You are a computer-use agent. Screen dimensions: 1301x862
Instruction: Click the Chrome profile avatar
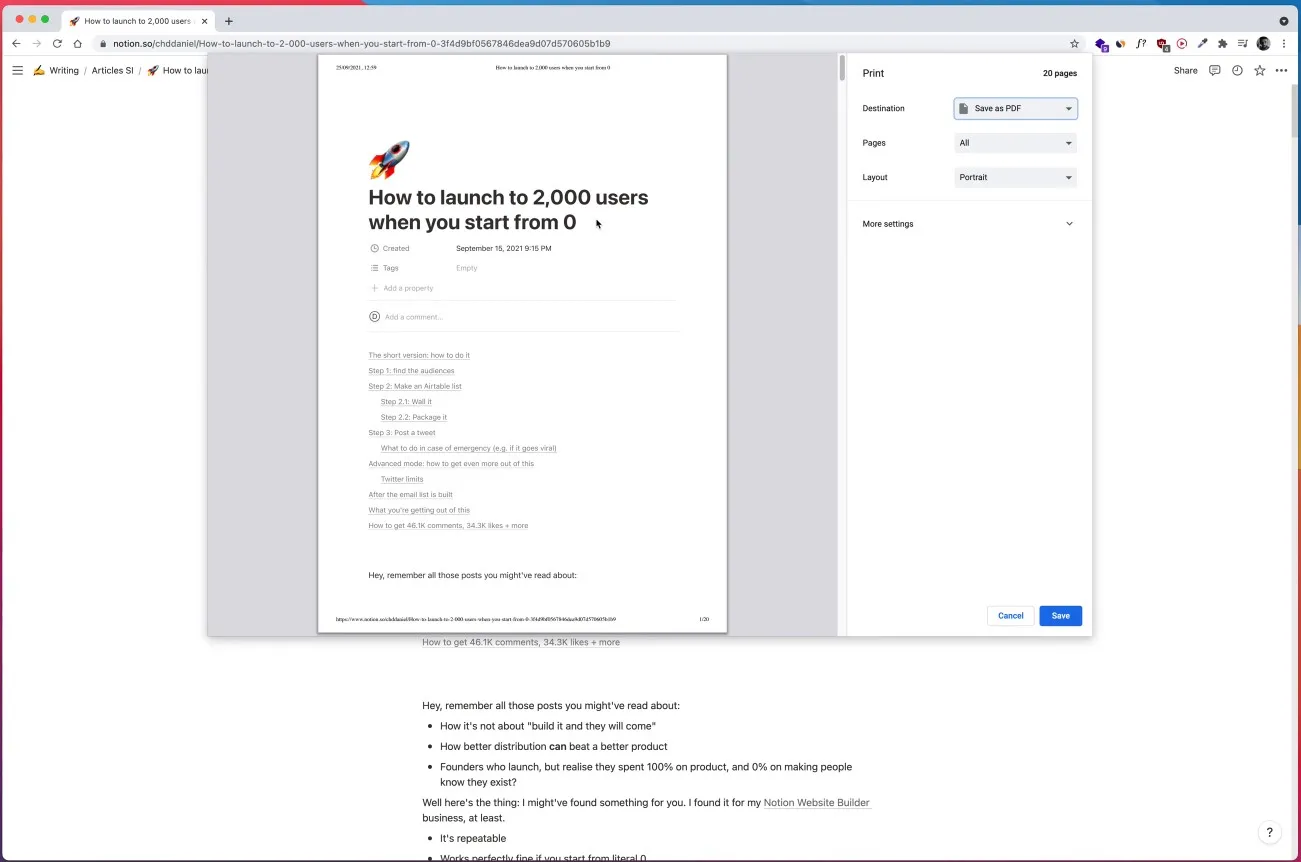click(x=1262, y=43)
